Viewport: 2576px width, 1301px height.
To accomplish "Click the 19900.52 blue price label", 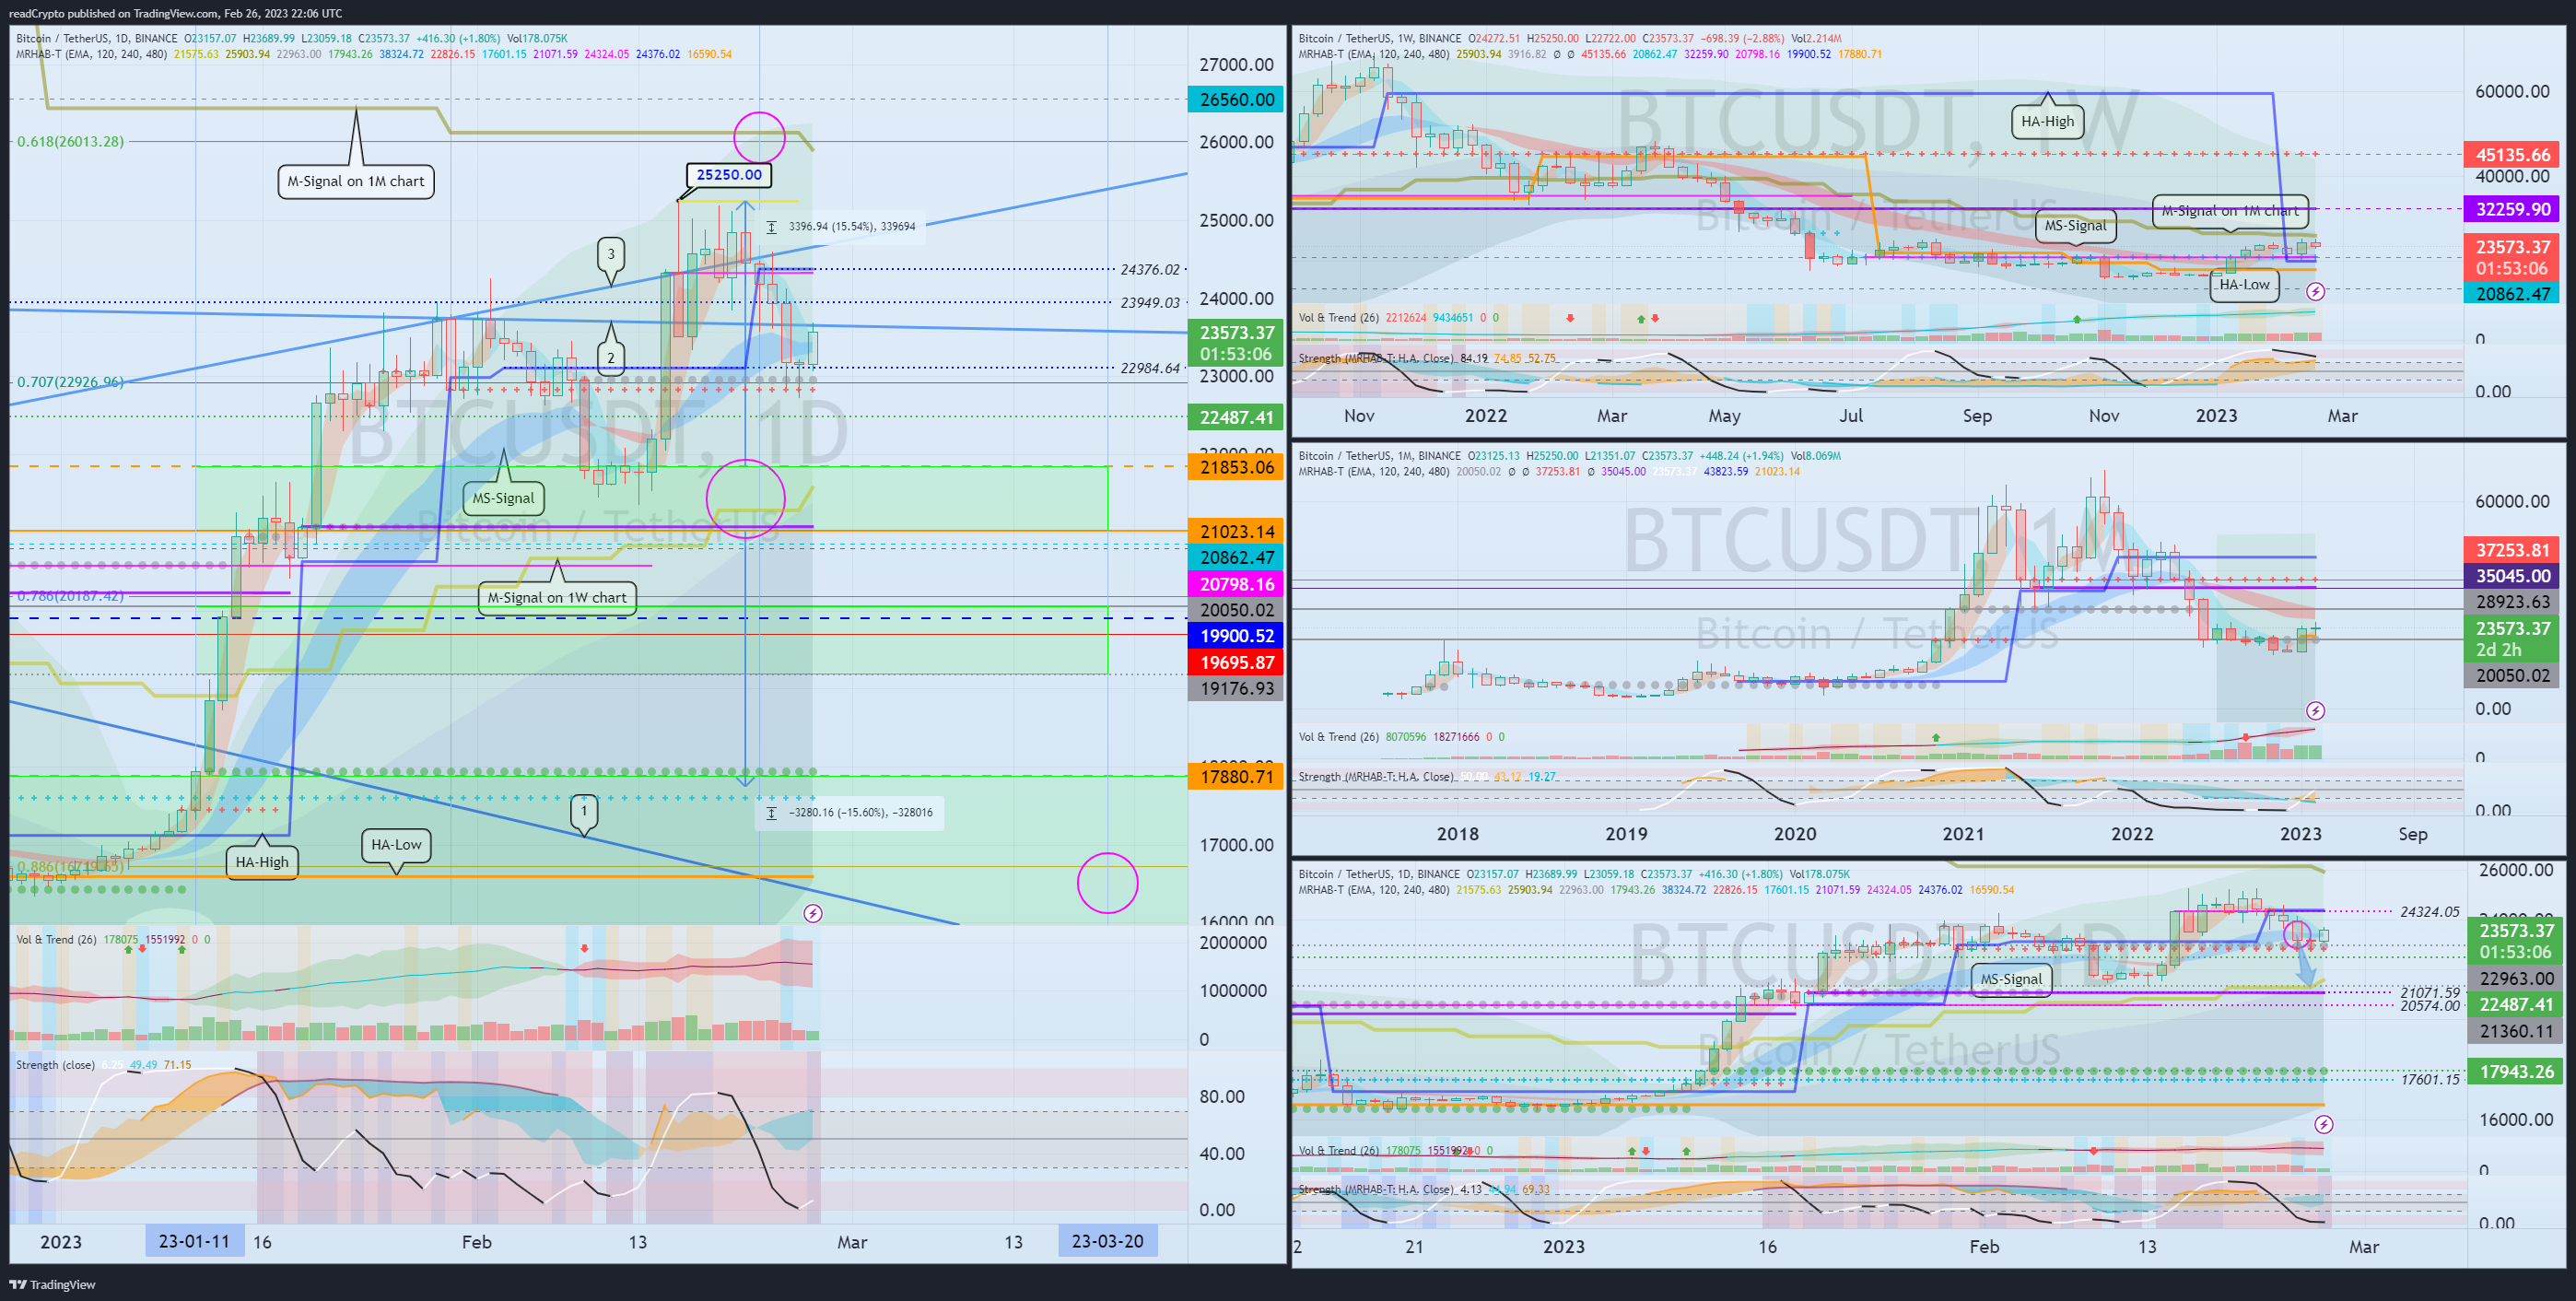I will tap(1236, 636).
